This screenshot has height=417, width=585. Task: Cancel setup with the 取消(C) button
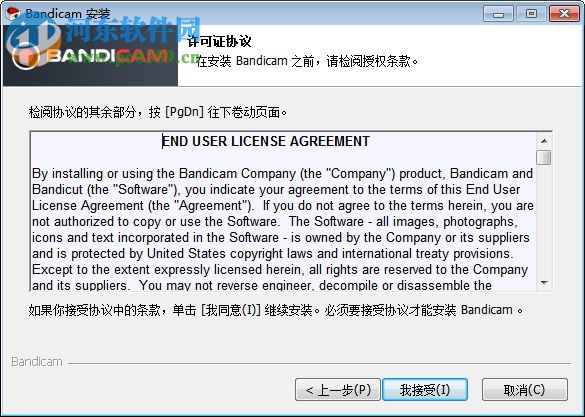(x=525, y=390)
